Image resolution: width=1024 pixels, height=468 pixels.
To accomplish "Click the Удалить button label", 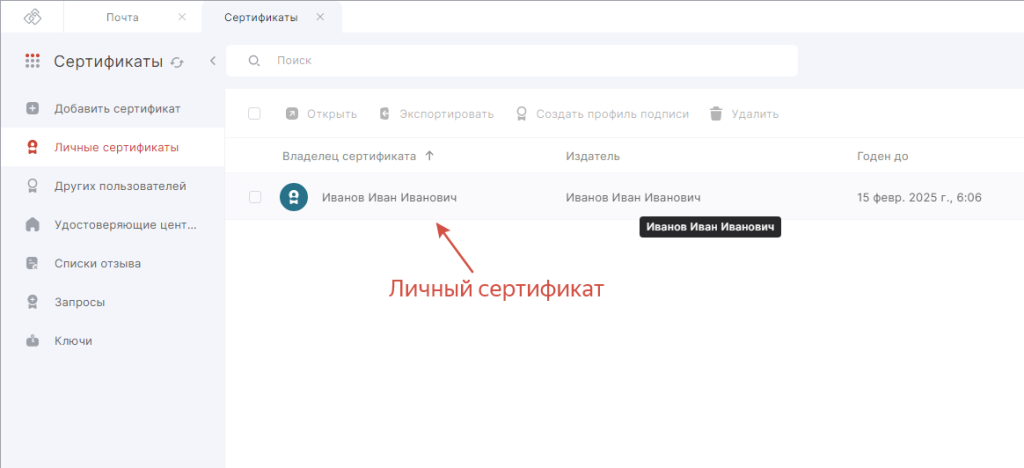I will point(755,114).
